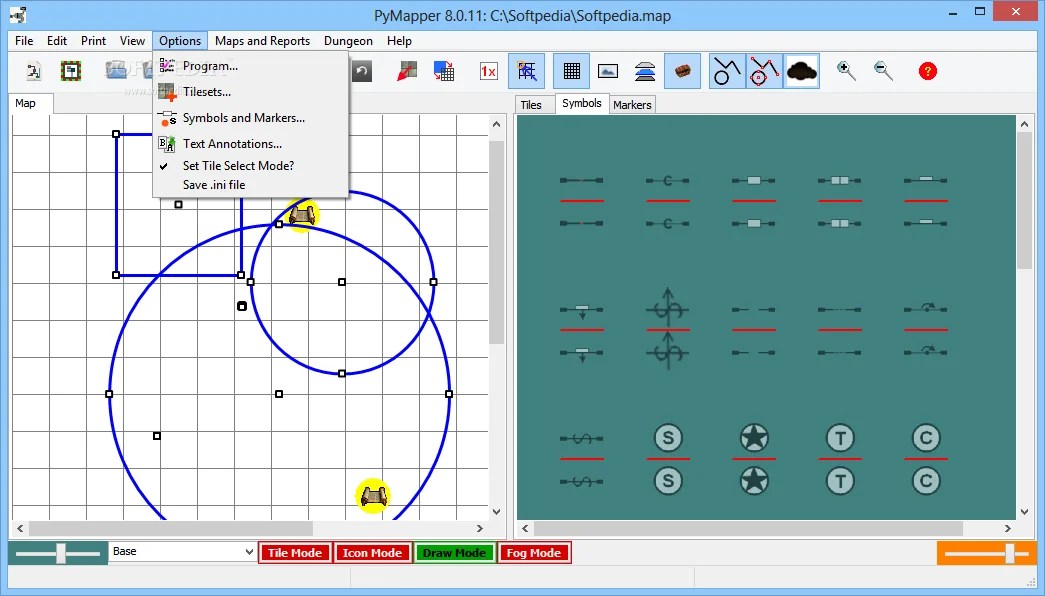This screenshot has width=1045, height=596.
Task: Click the 1x zoom reset icon
Action: [489, 71]
